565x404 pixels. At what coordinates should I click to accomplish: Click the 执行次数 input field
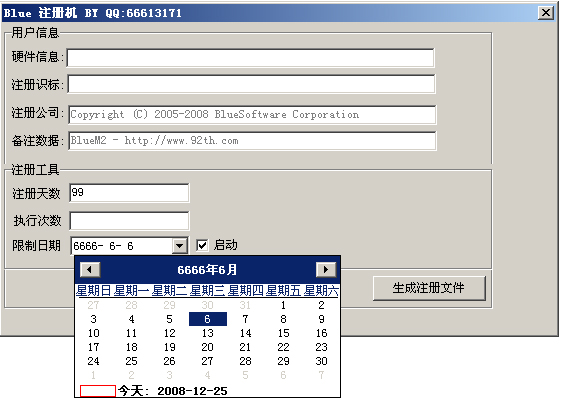tap(129, 221)
